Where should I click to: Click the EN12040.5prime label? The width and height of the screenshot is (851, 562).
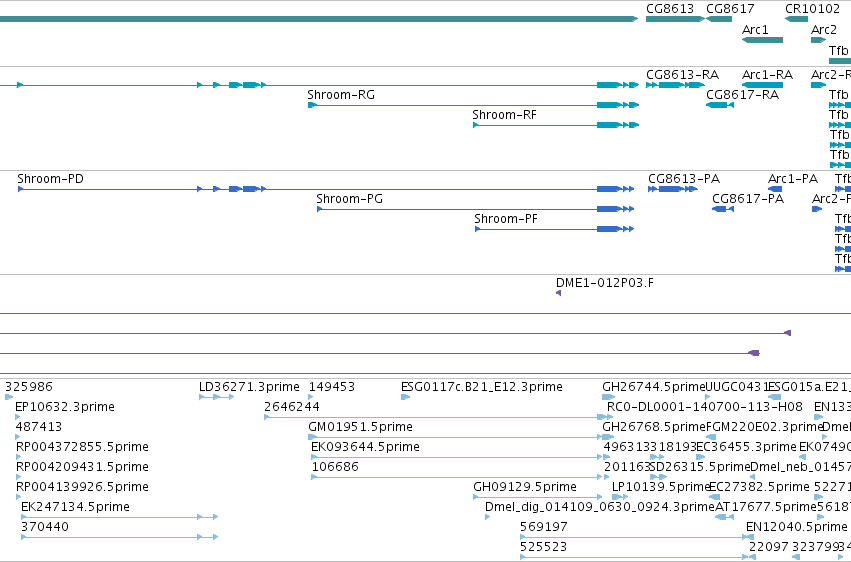tap(796, 527)
